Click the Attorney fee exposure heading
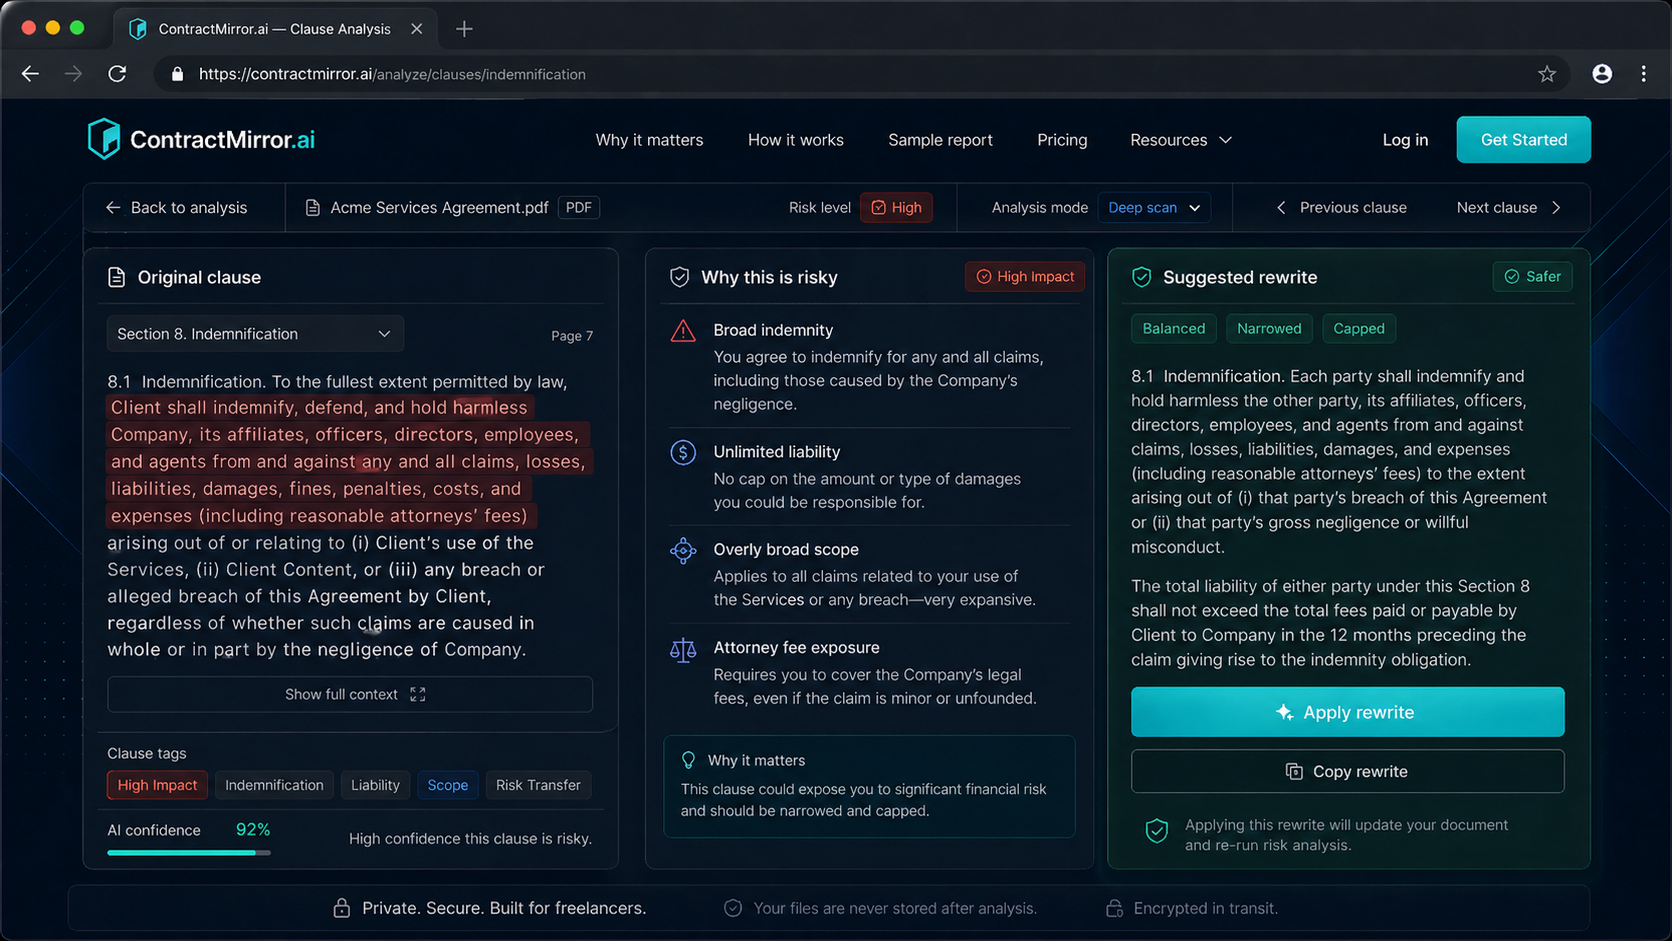 pos(796,648)
